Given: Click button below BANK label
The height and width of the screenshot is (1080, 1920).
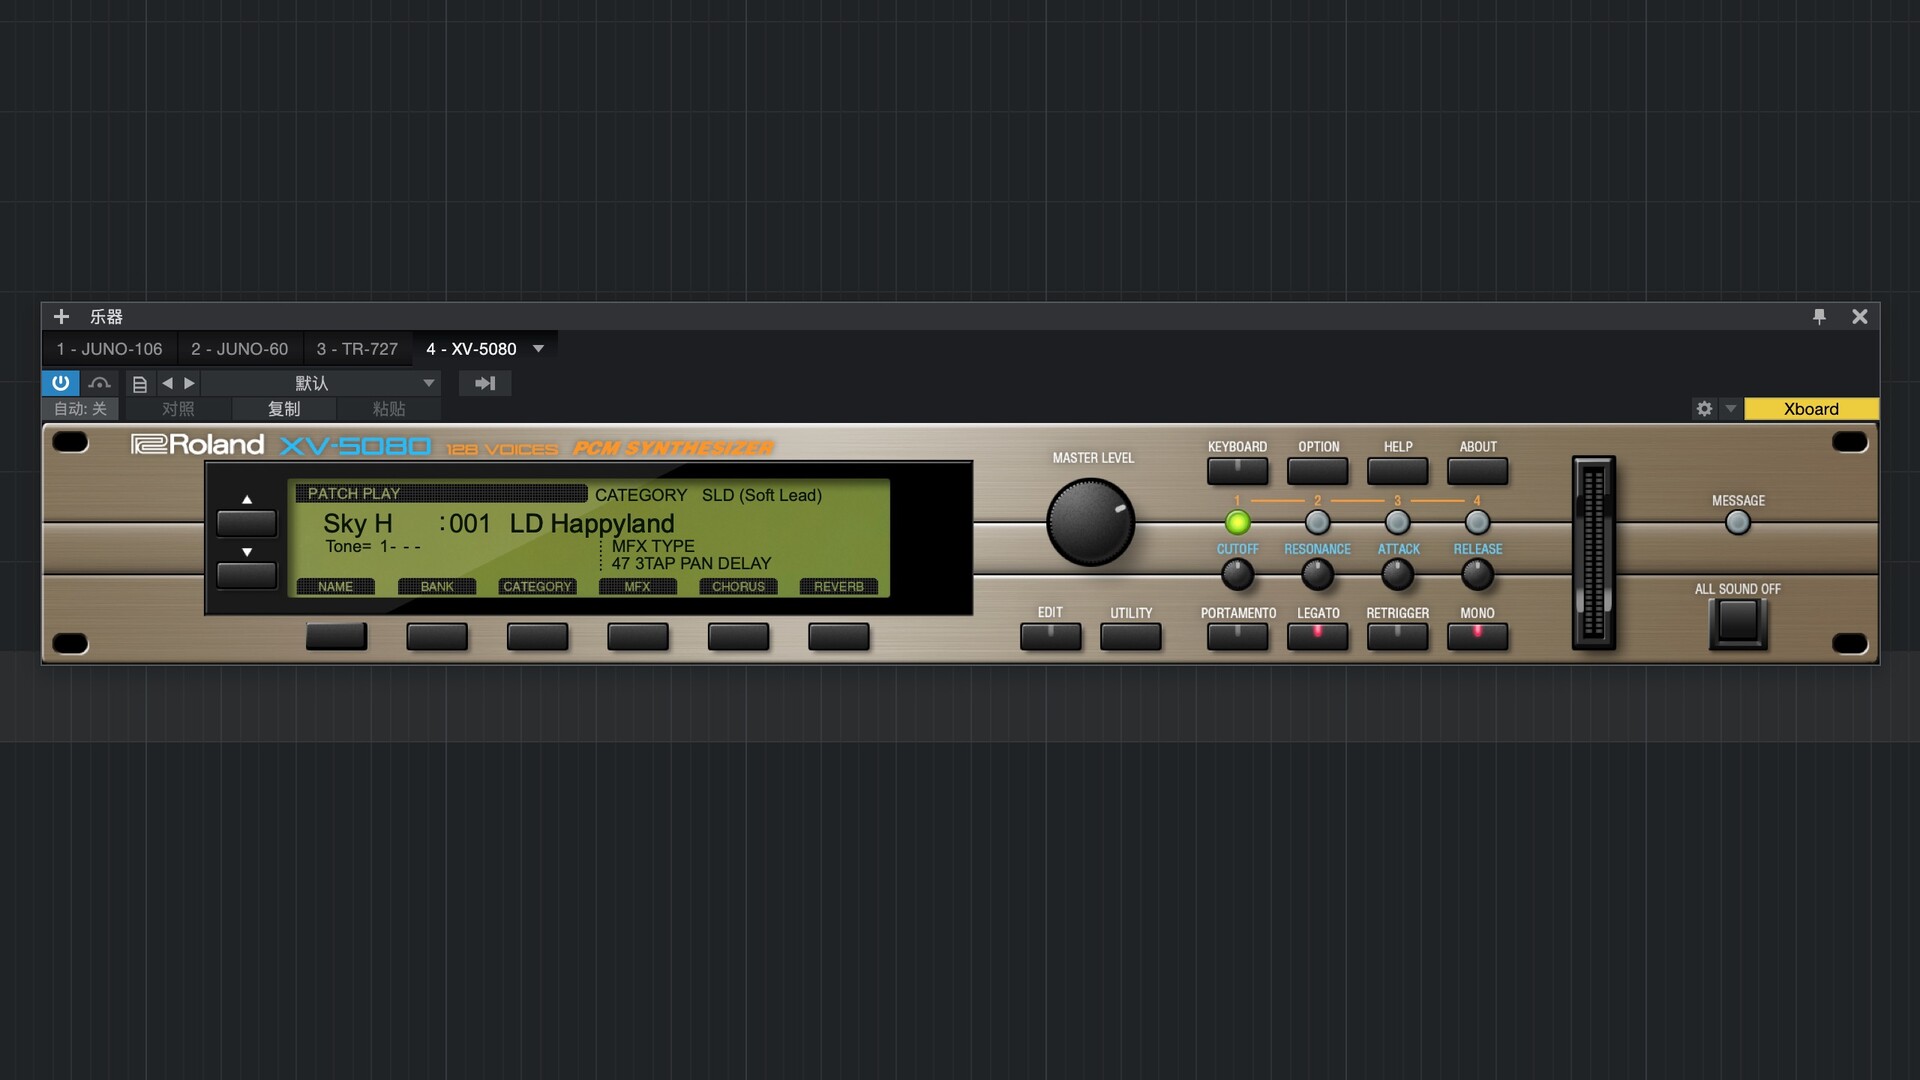Looking at the screenshot, I should (x=437, y=636).
